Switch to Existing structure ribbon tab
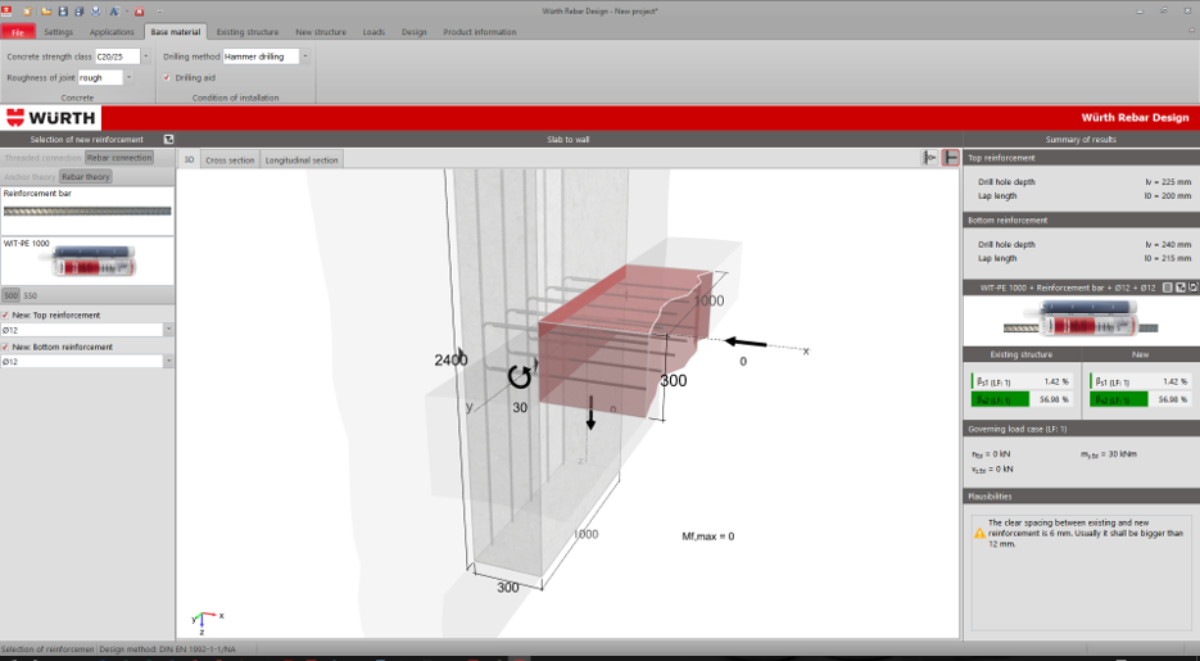This screenshot has width=1200, height=661. (247, 32)
